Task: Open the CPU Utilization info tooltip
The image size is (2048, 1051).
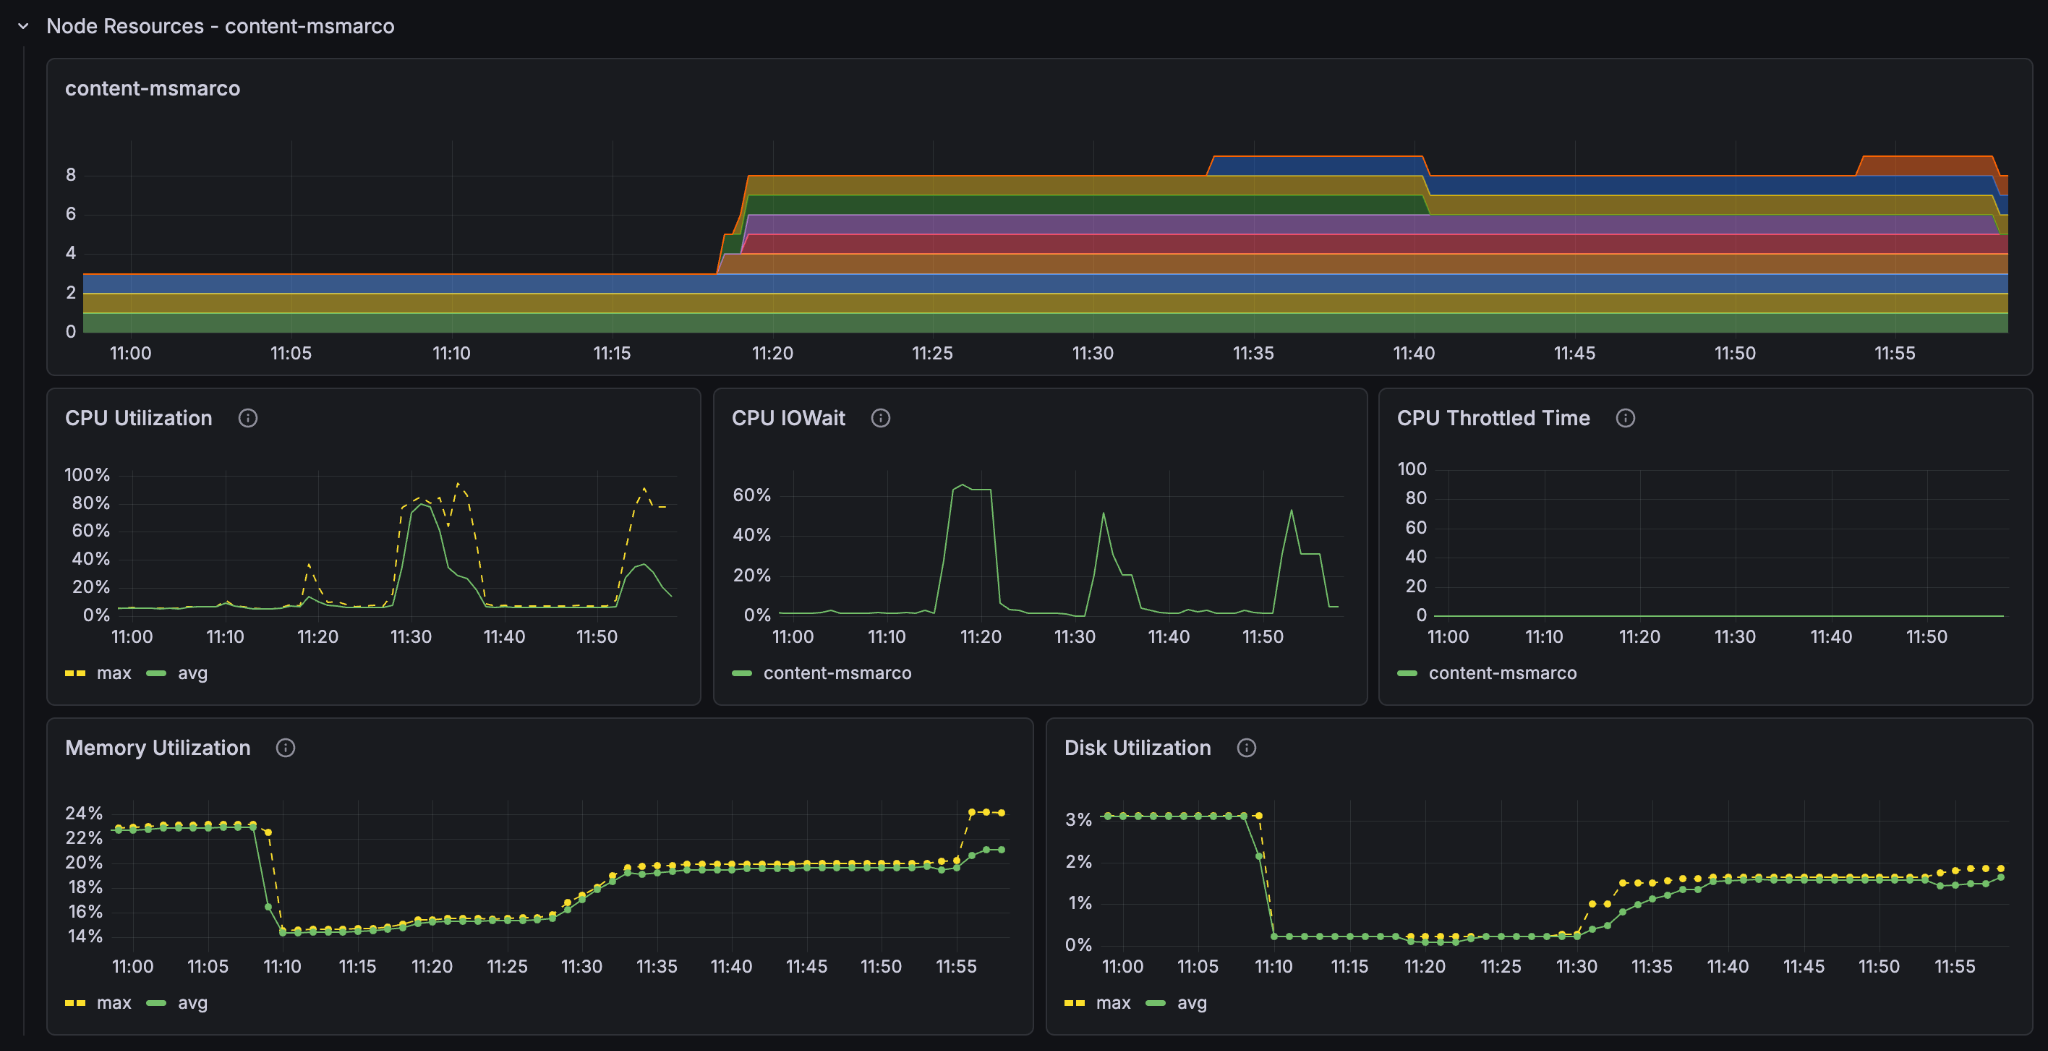Action: point(247,418)
